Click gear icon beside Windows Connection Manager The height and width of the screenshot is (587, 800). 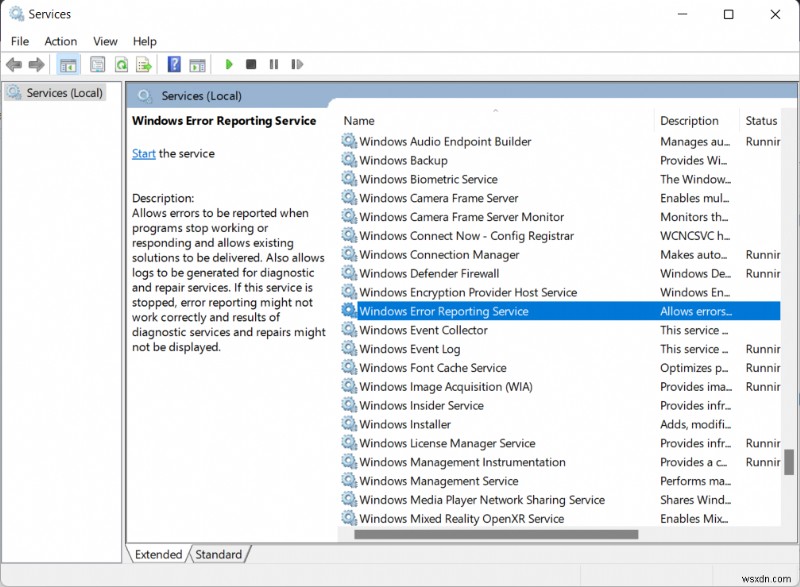349,254
